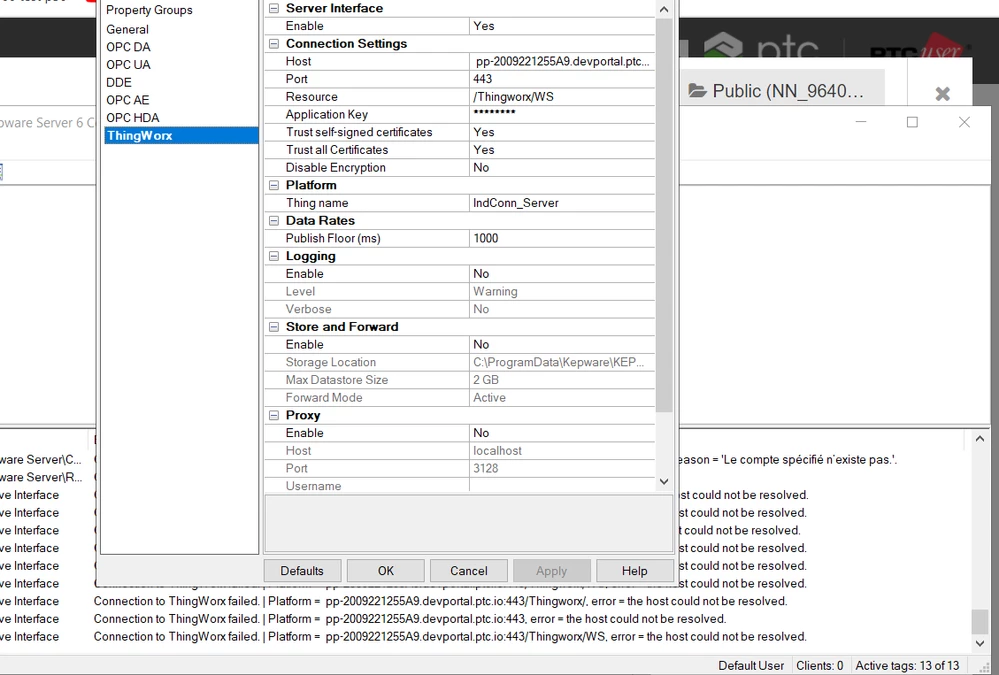
Task: Click the Property Groups header
Action: tap(149, 10)
